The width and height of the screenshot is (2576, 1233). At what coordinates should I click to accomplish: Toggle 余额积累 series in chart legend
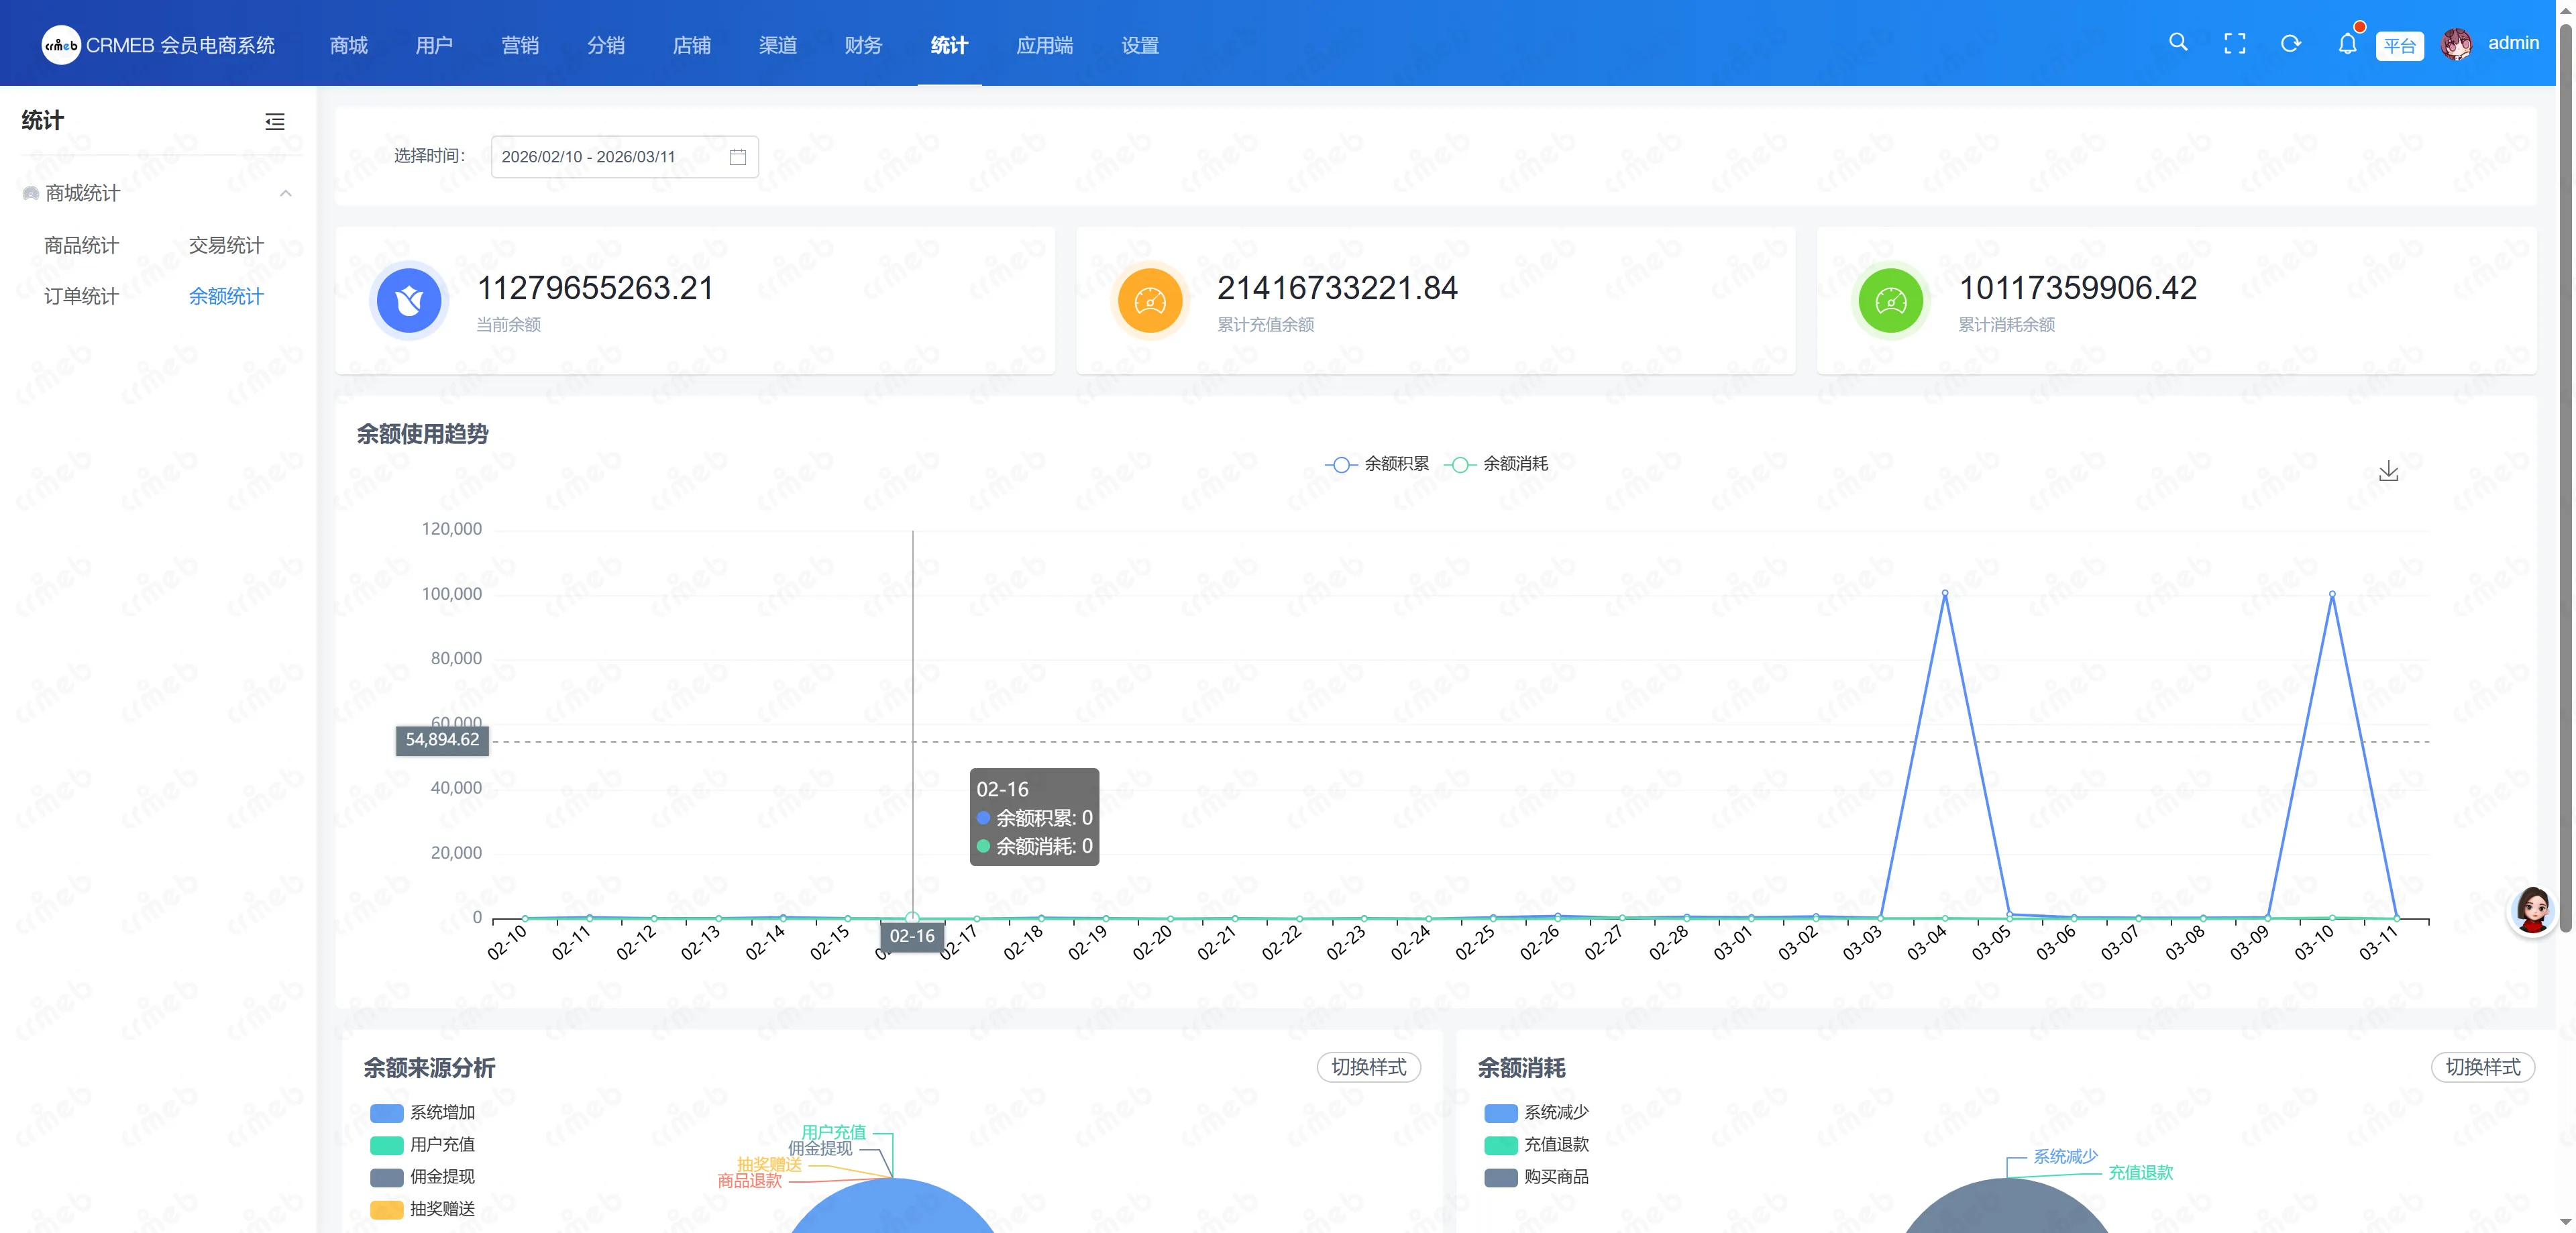point(1377,464)
